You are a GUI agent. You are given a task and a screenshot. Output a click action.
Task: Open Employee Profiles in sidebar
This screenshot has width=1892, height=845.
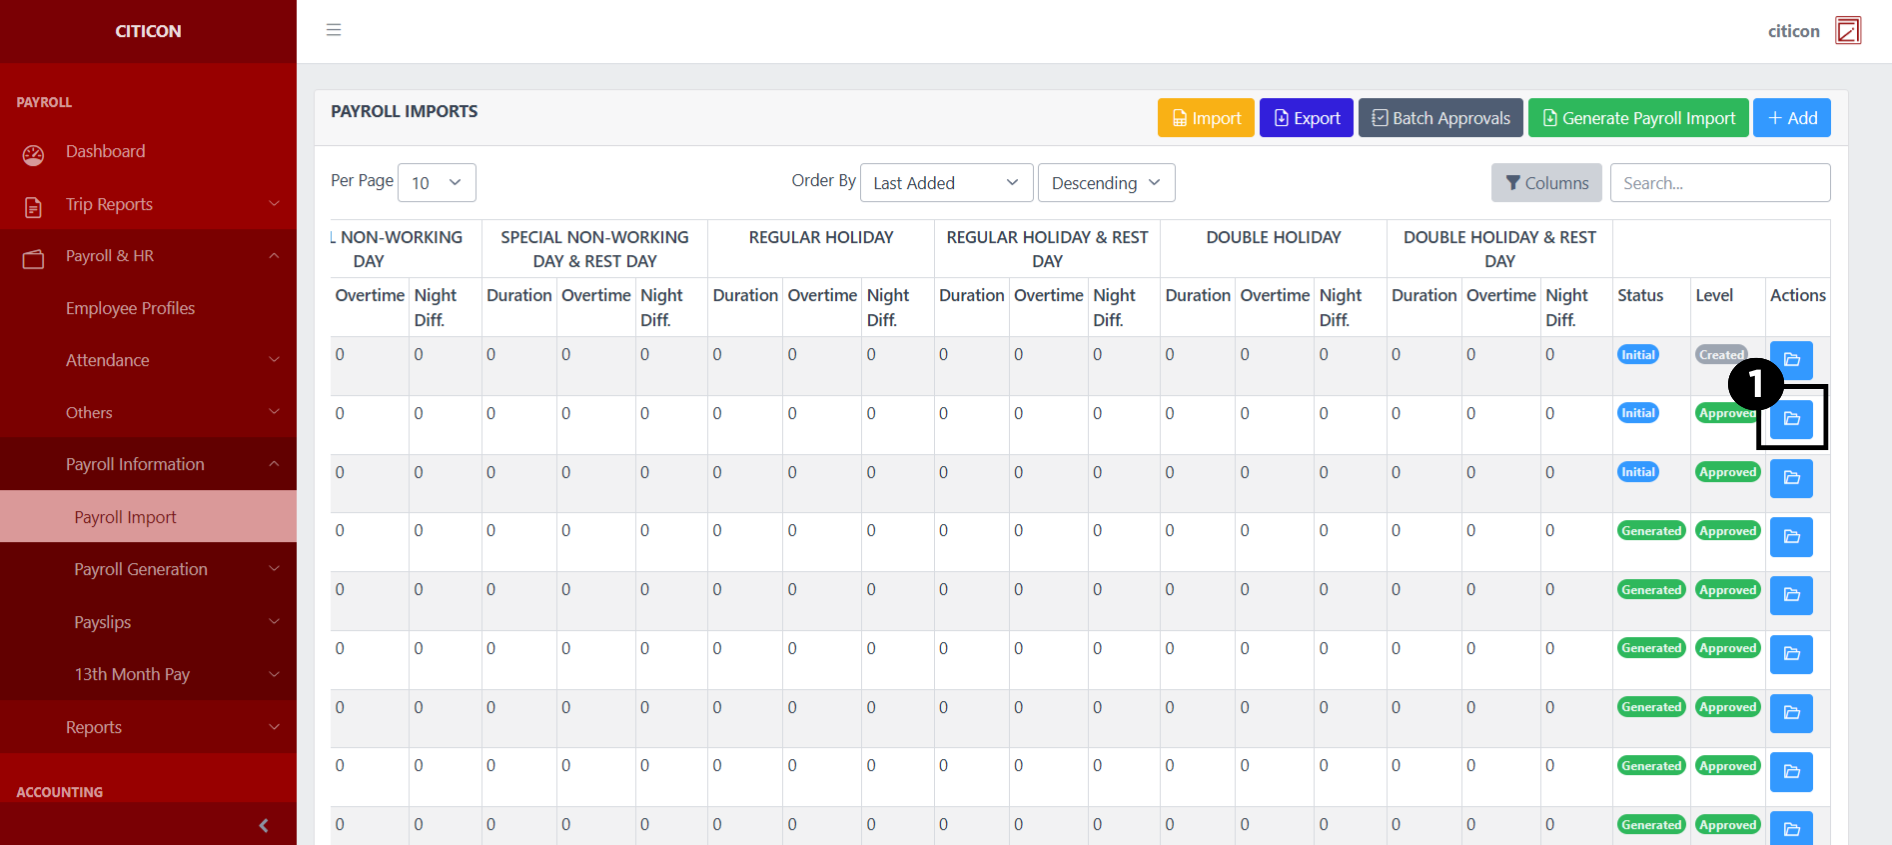(130, 308)
